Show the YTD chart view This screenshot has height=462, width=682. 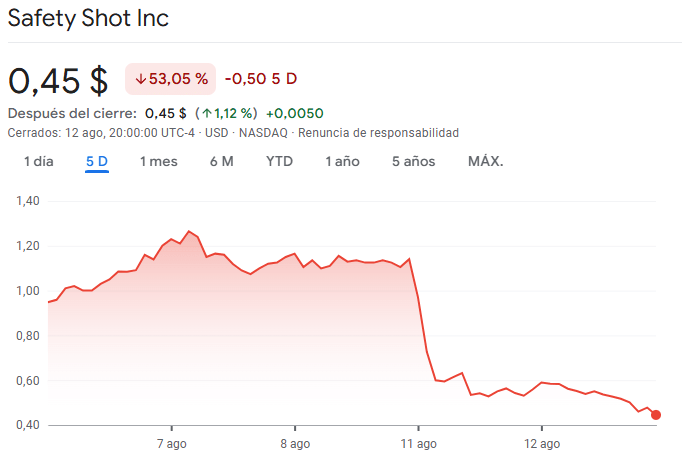tap(279, 161)
